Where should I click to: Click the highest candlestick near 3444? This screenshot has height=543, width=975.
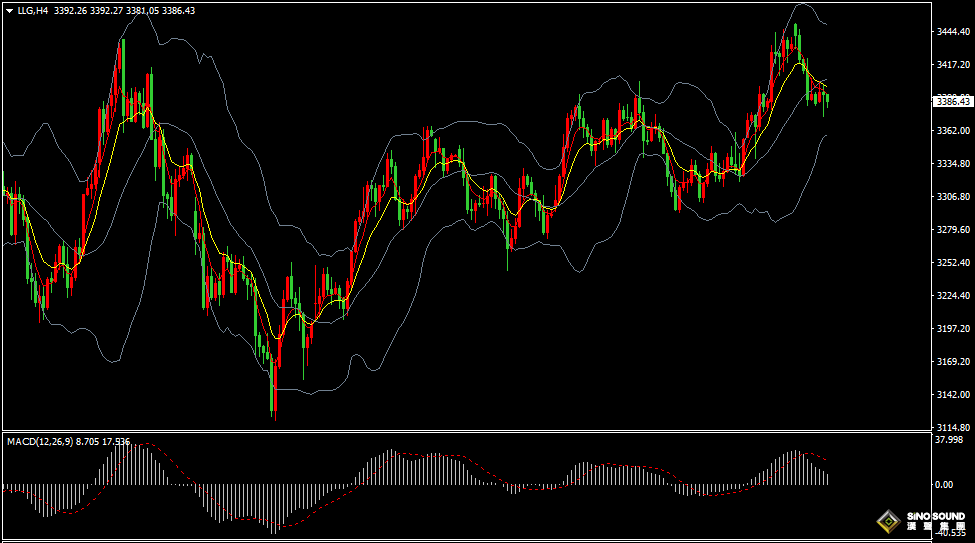796,35
